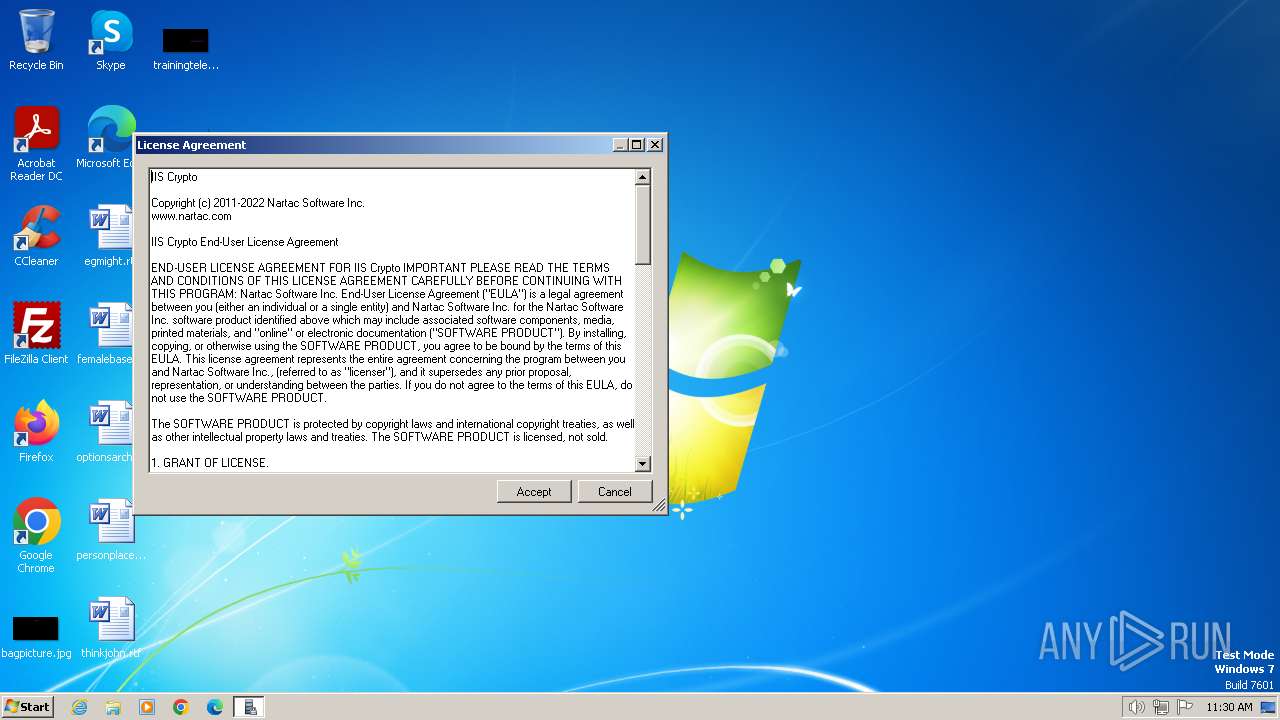Click the license text scrollbar down arrow
1280x720 pixels.
point(643,464)
